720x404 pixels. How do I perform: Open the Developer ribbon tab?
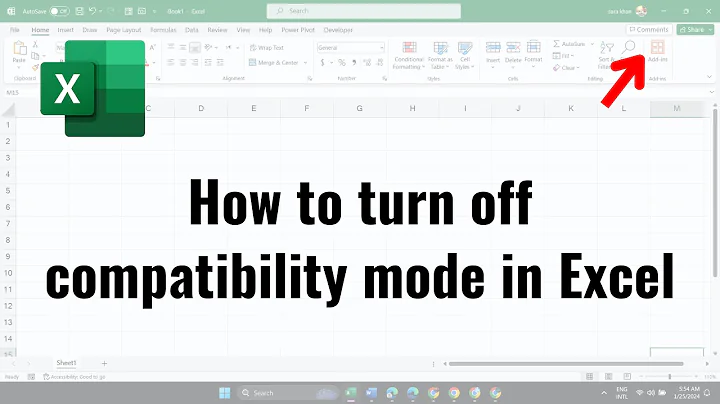(338, 30)
